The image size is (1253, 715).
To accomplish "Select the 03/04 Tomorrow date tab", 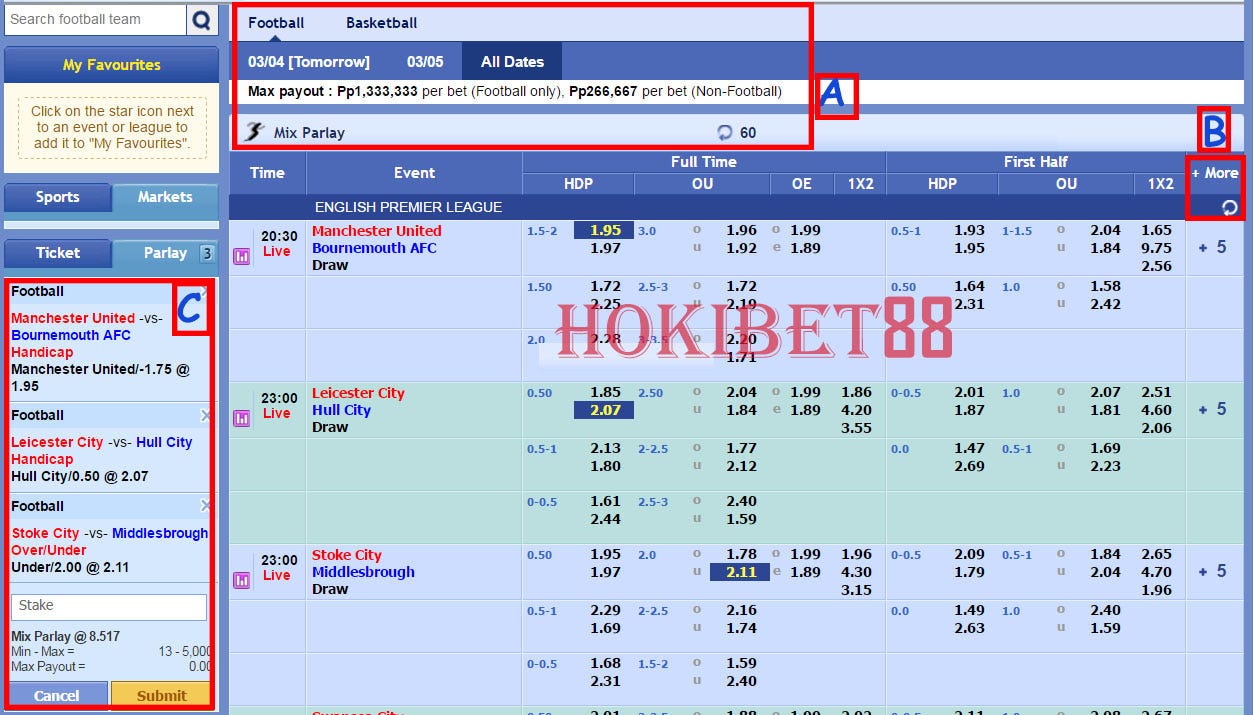I will [309, 62].
